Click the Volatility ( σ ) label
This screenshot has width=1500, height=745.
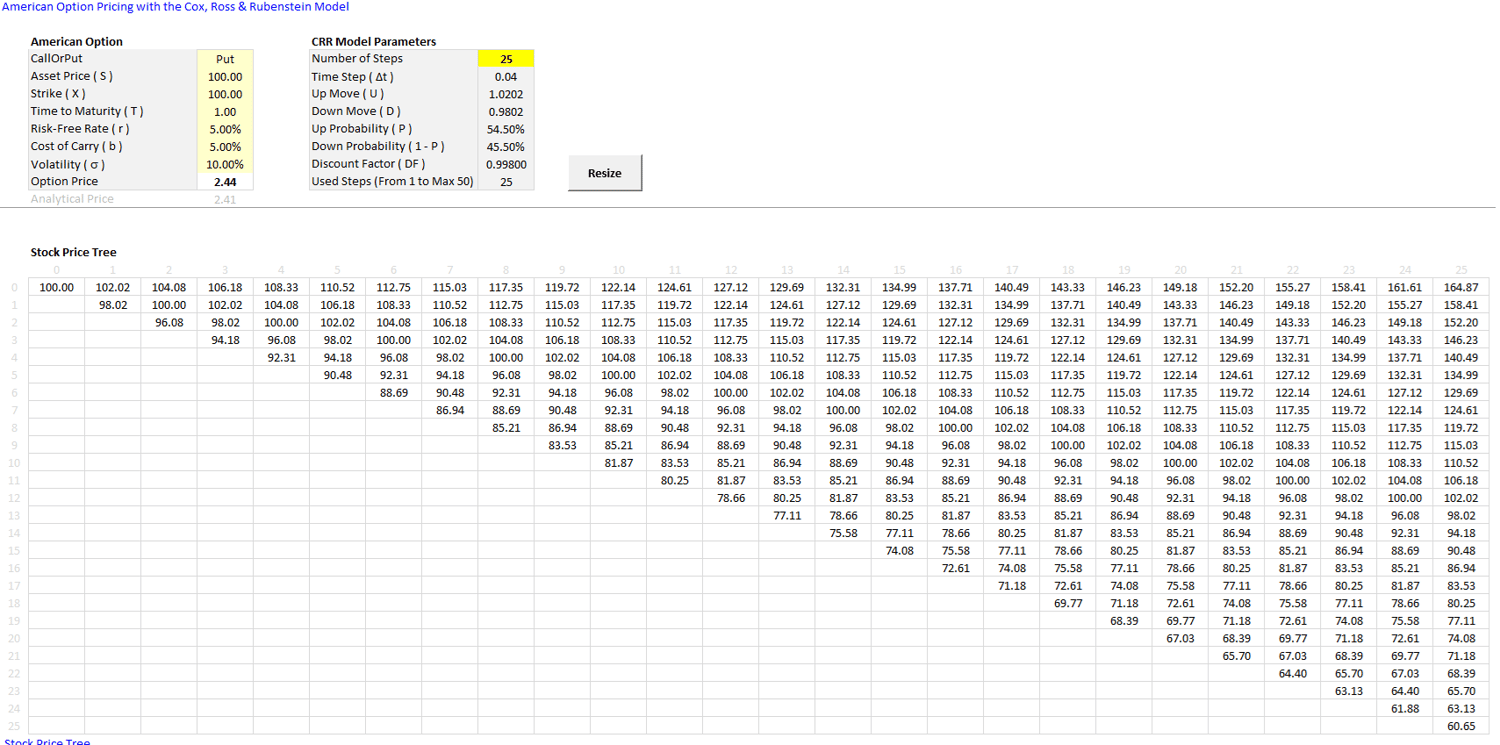point(67,164)
